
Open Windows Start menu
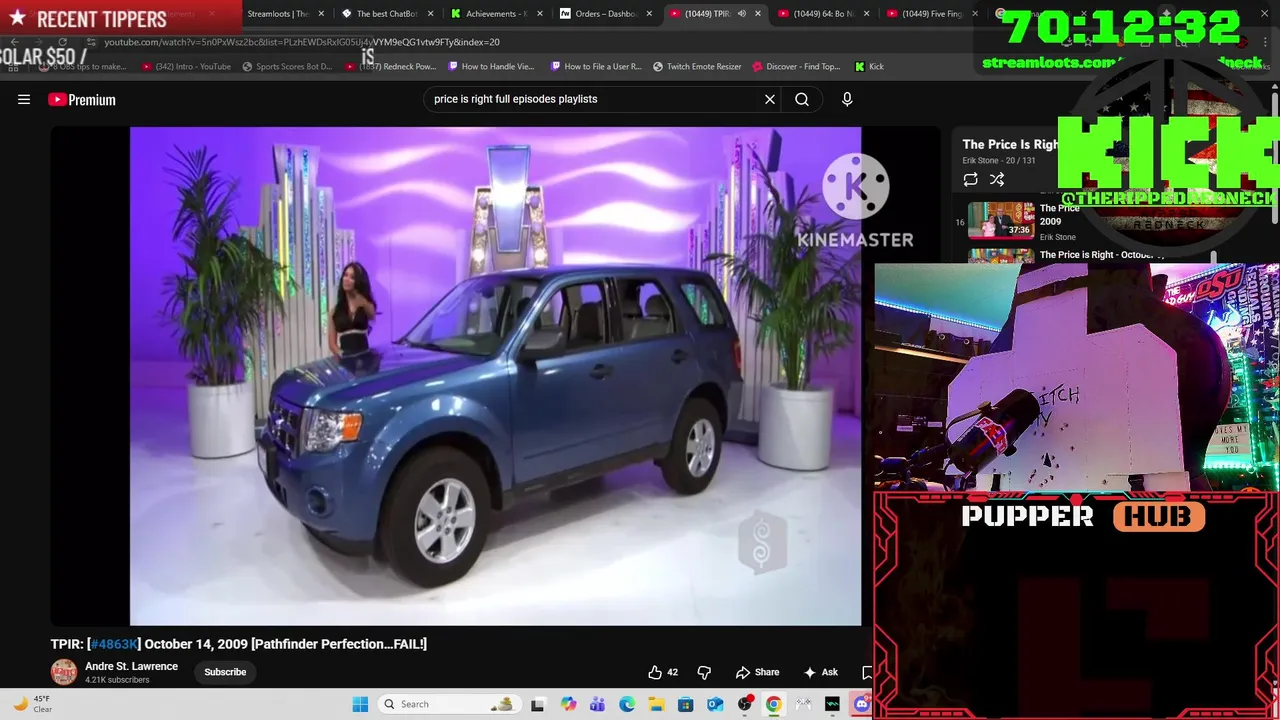[x=360, y=704]
